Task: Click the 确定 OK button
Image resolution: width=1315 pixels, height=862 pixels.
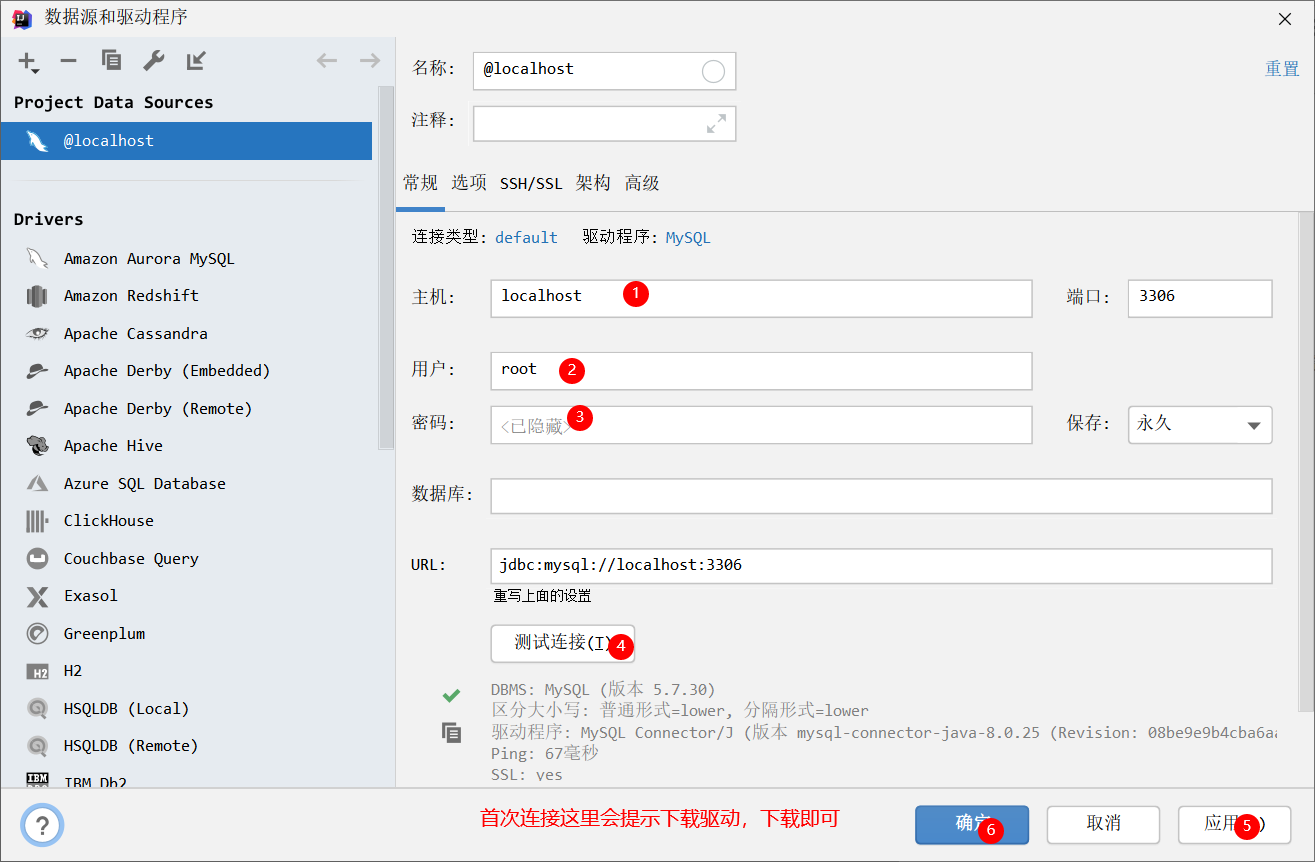Action: pos(972,825)
